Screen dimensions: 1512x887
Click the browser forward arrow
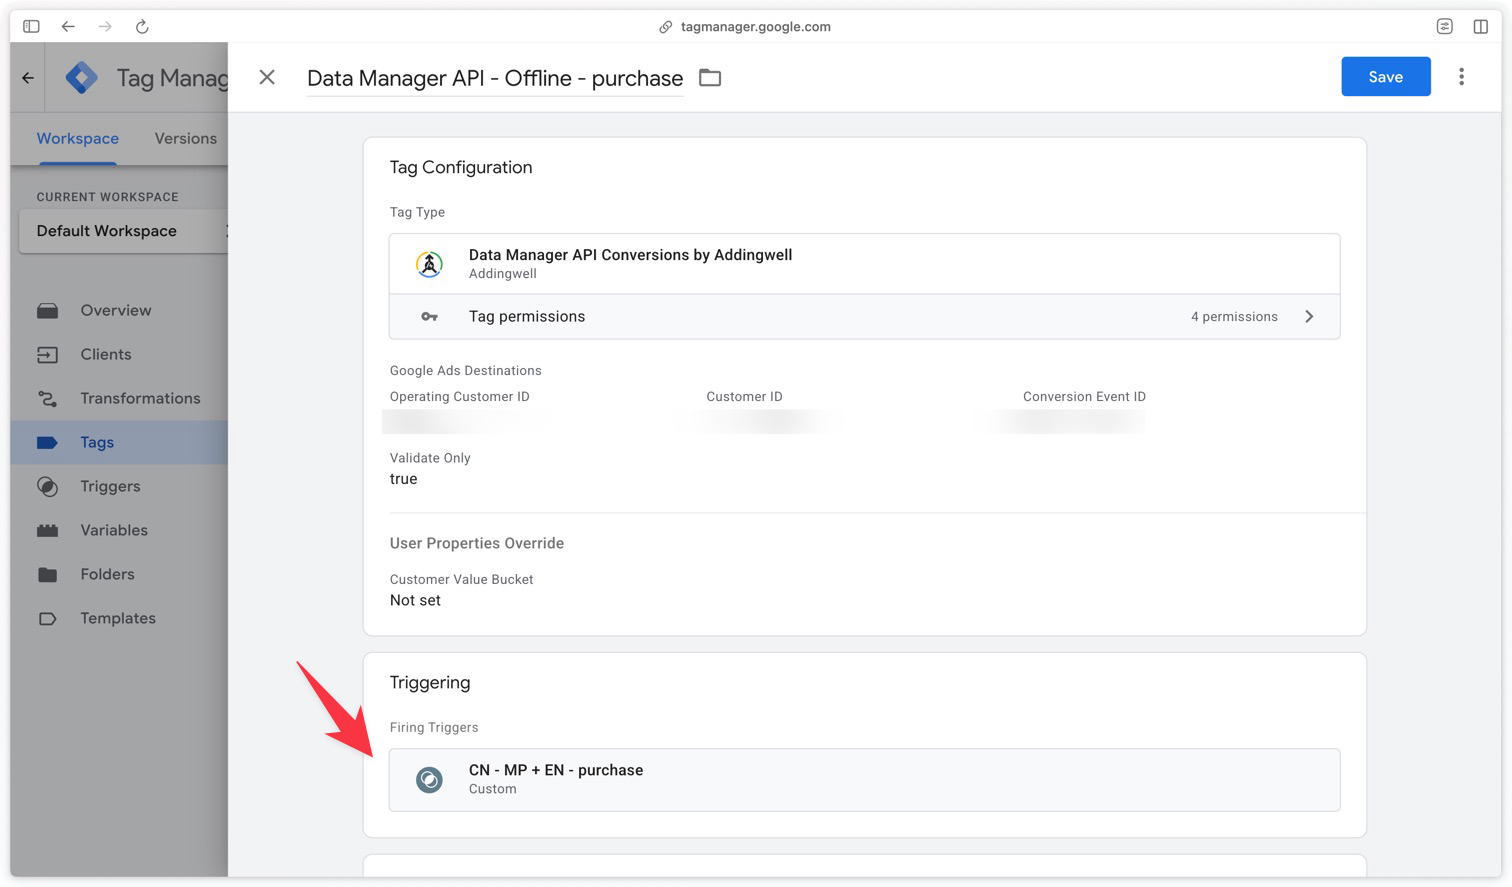point(105,27)
